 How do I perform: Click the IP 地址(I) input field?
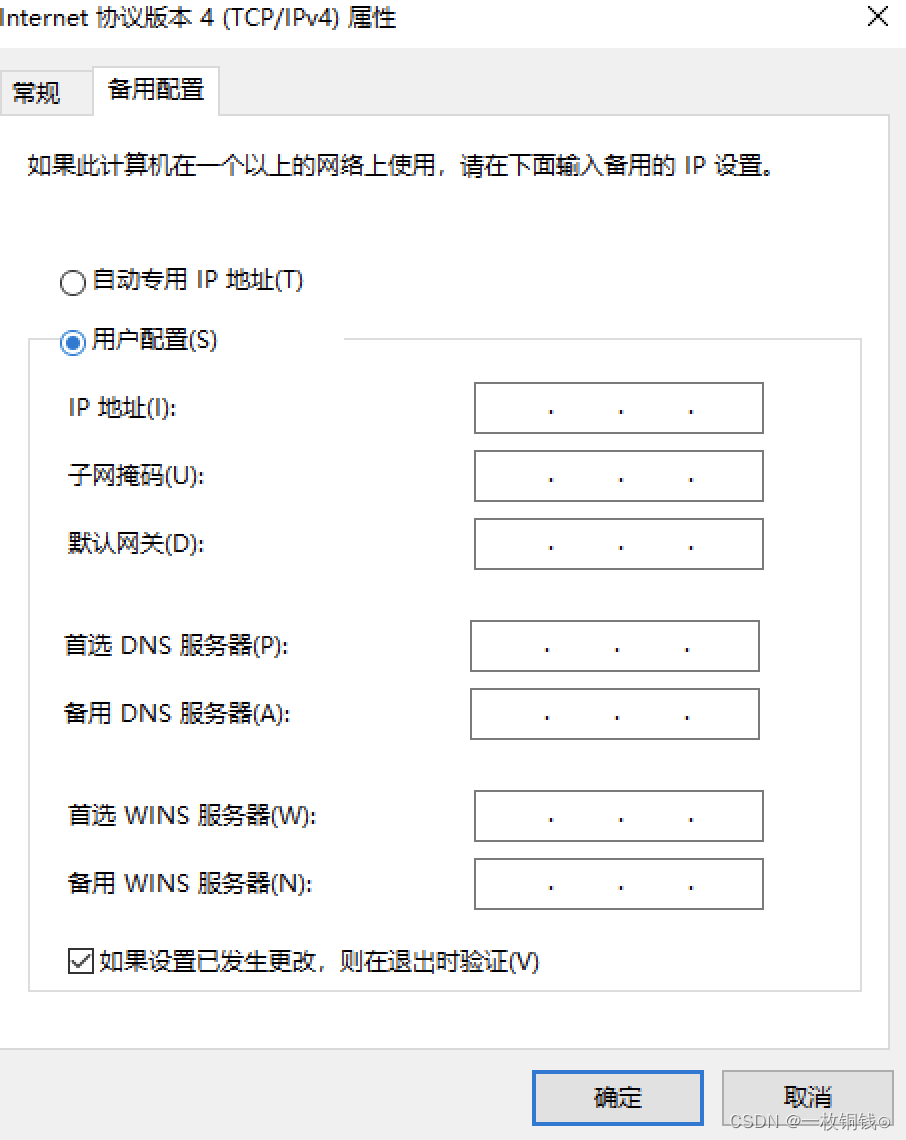click(x=618, y=408)
